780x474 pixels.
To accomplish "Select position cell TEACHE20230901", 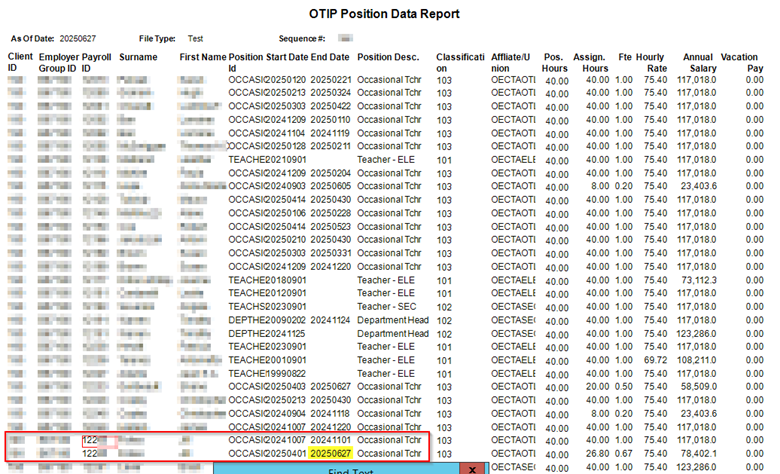I will [267, 346].
